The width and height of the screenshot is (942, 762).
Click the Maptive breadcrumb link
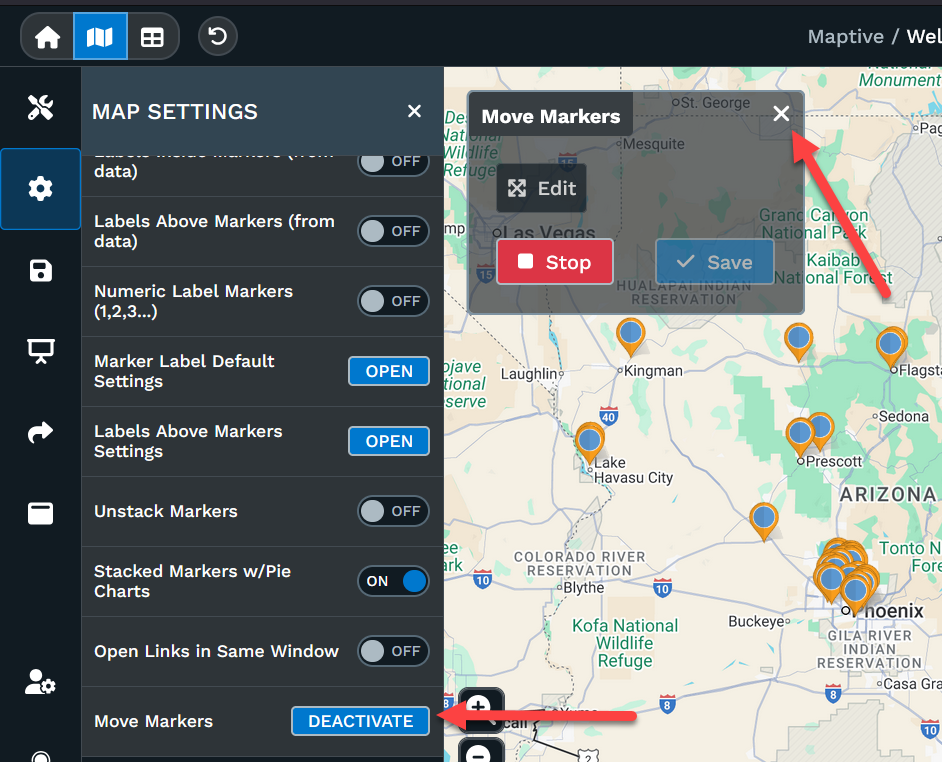point(845,37)
